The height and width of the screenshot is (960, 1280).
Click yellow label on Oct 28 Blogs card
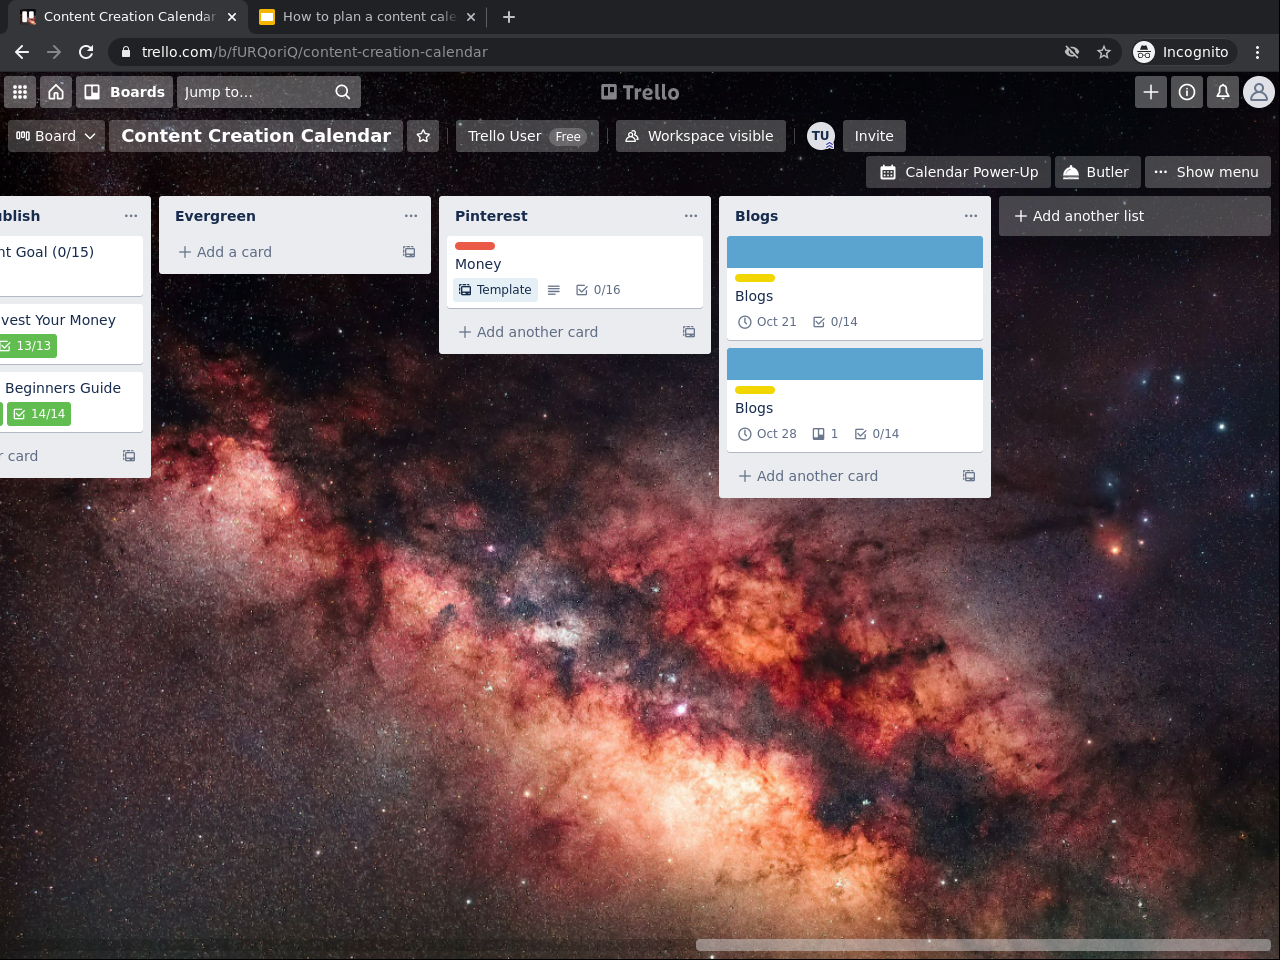(x=755, y=390)
